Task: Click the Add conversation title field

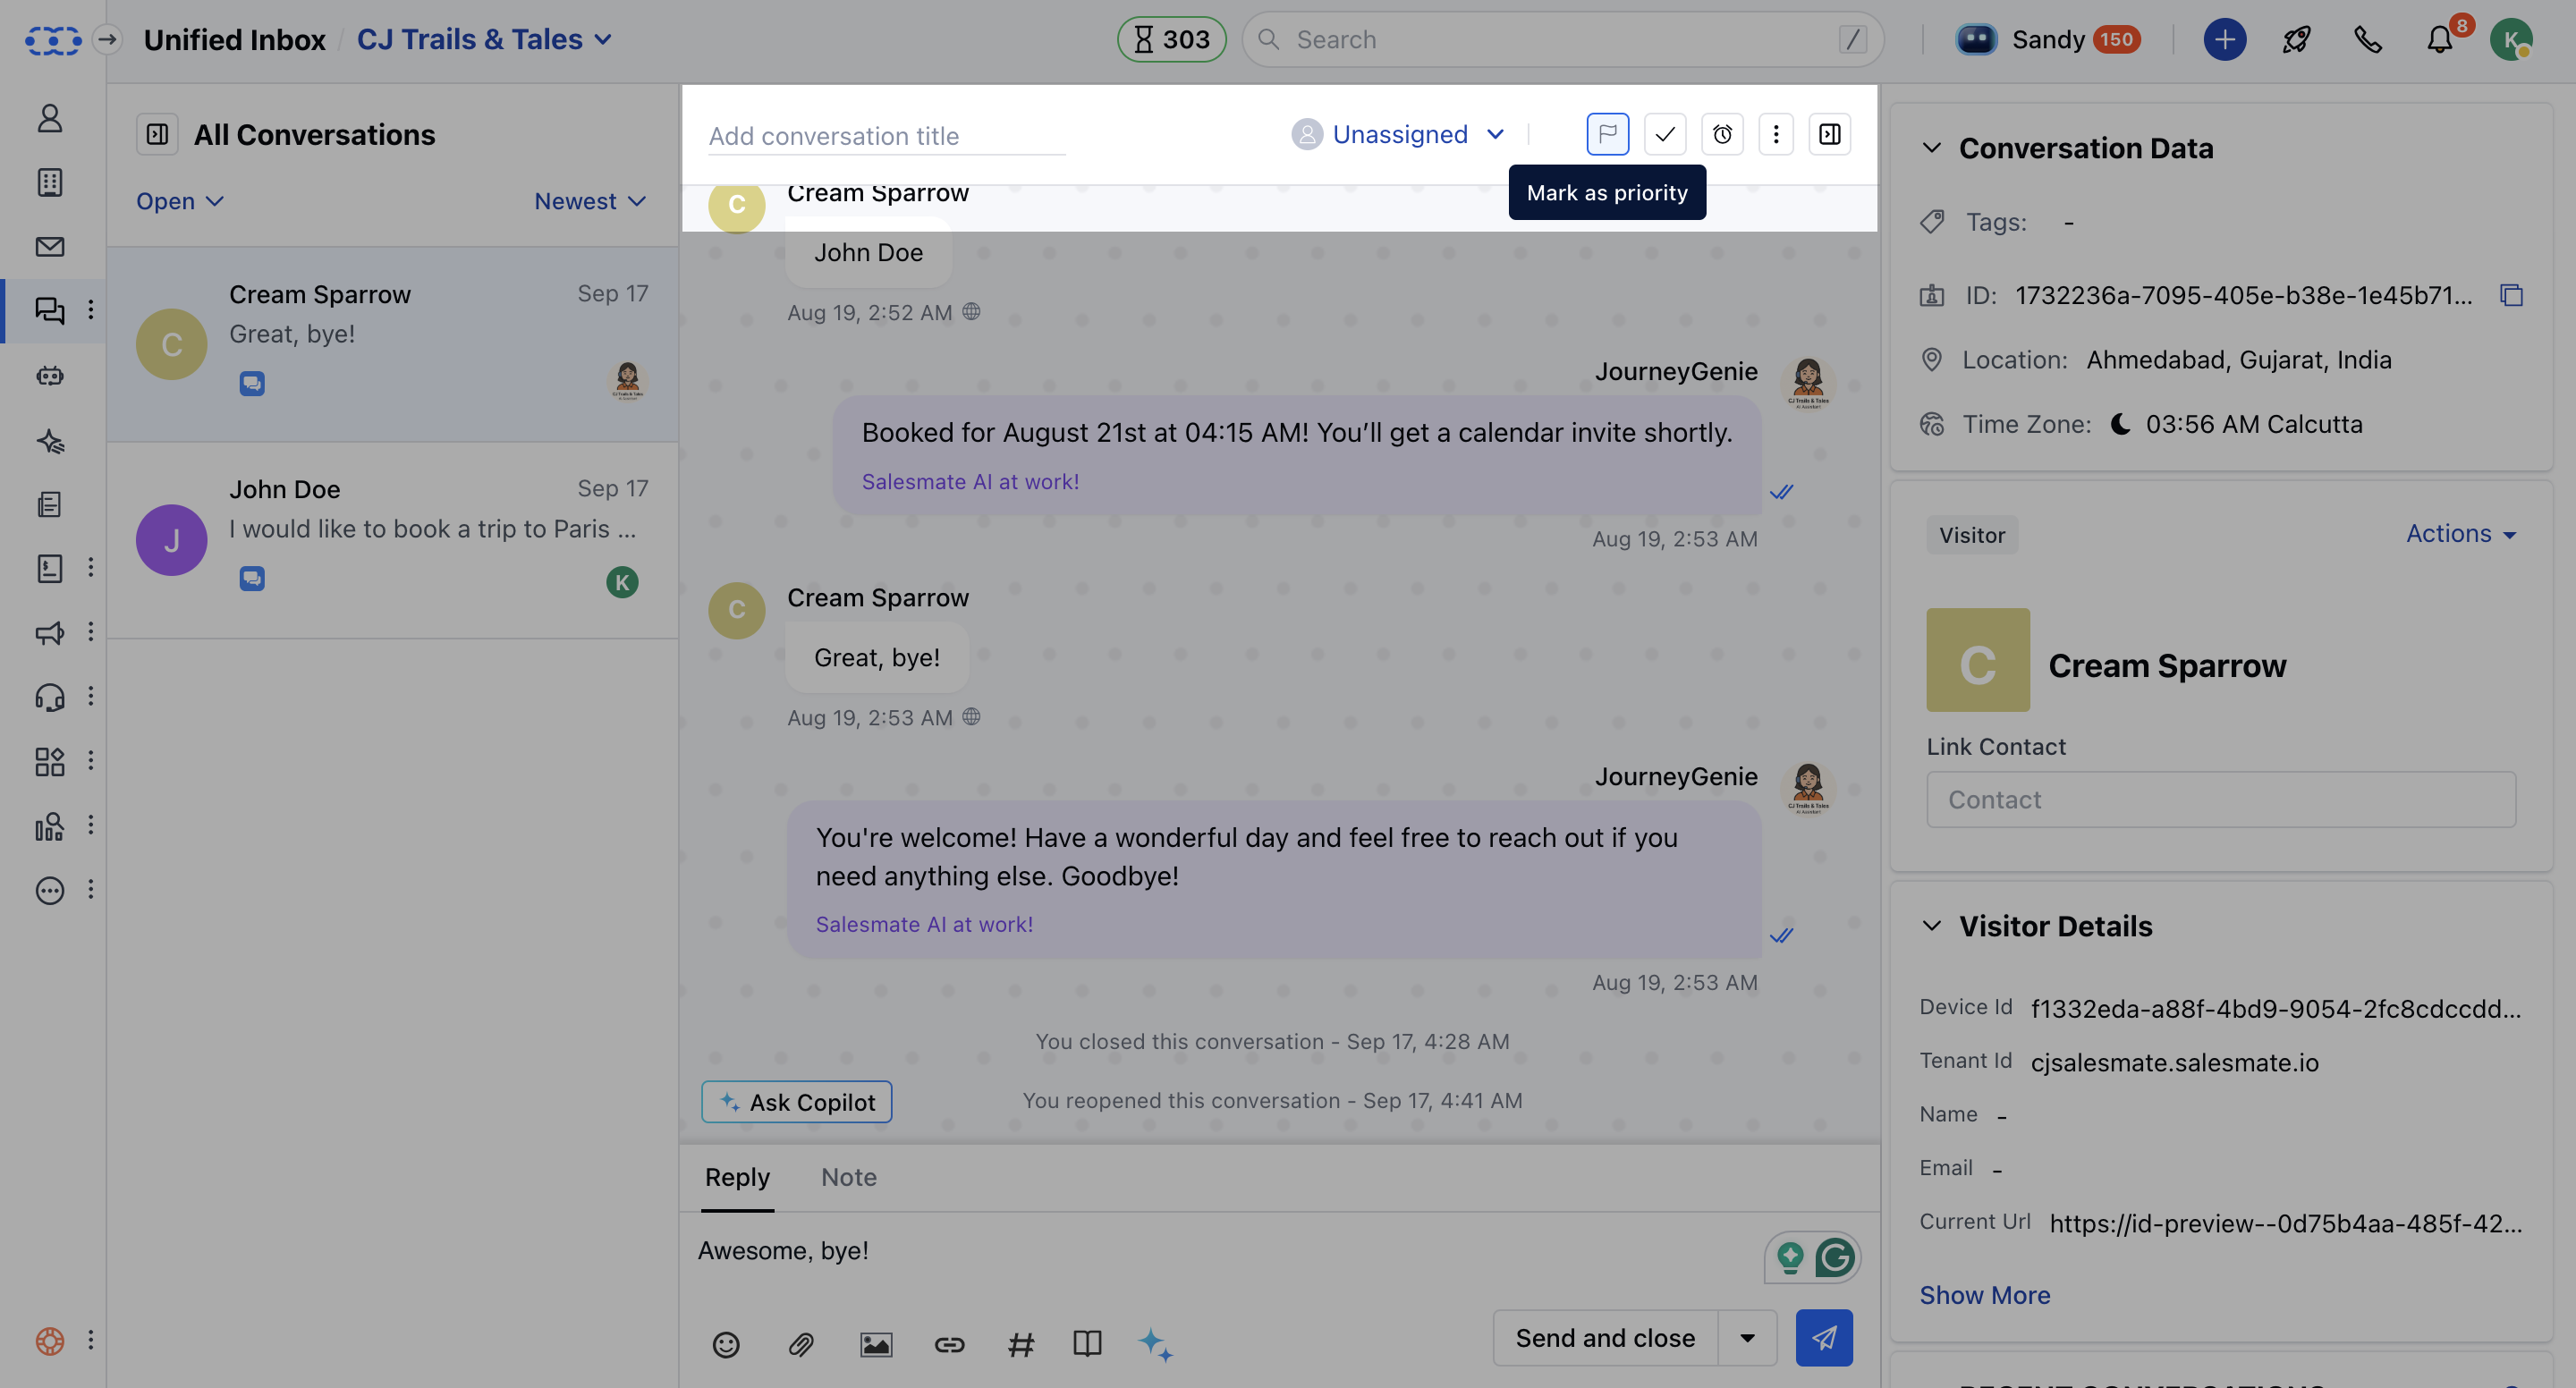Action: (884, 135)
